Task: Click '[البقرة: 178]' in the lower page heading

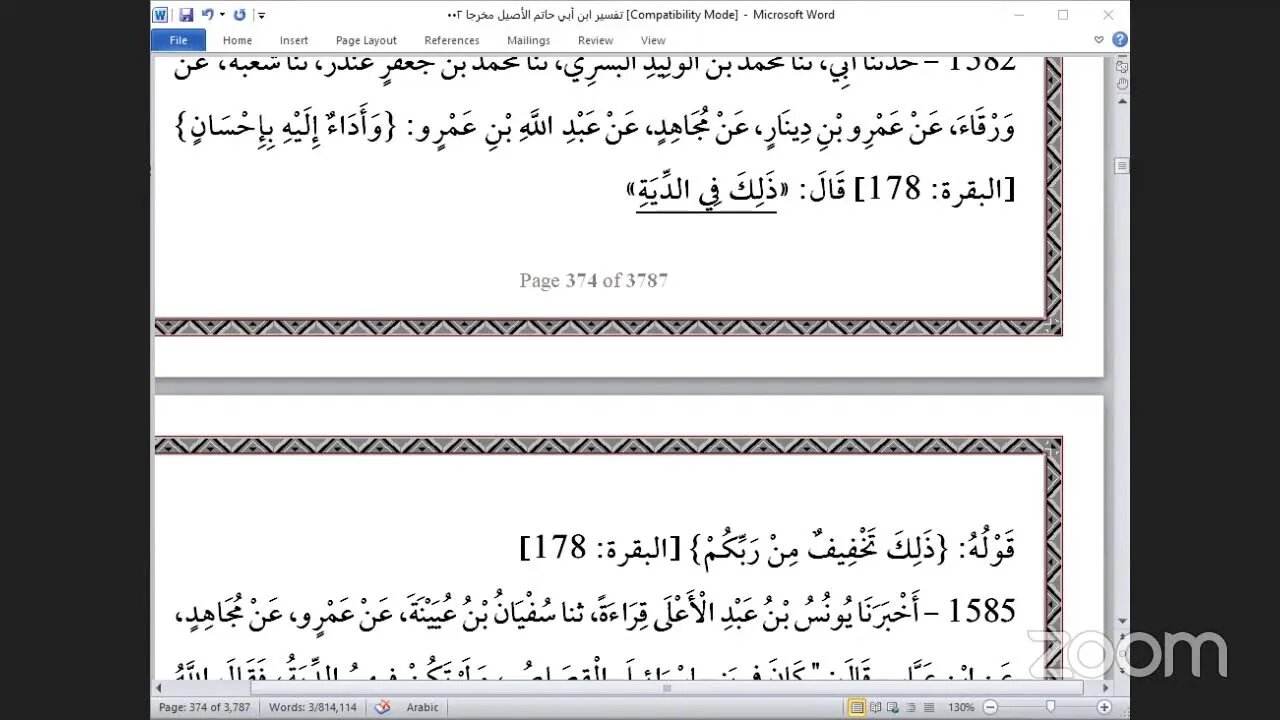Action: (x=600, y=549)
